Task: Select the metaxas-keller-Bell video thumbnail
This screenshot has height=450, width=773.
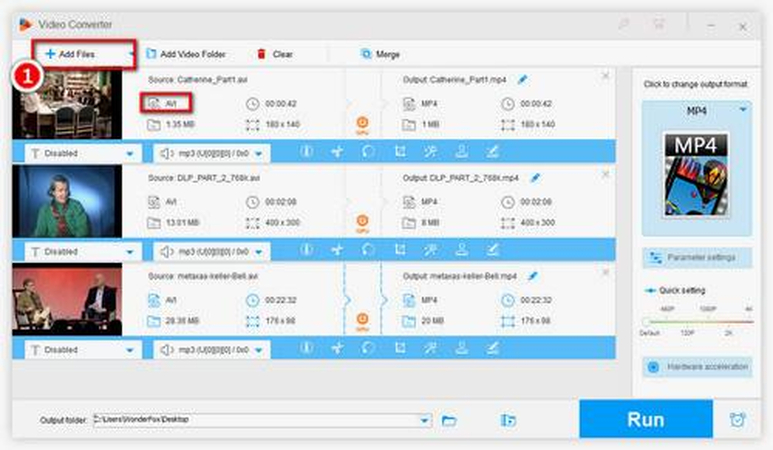Action: (67, 299)
